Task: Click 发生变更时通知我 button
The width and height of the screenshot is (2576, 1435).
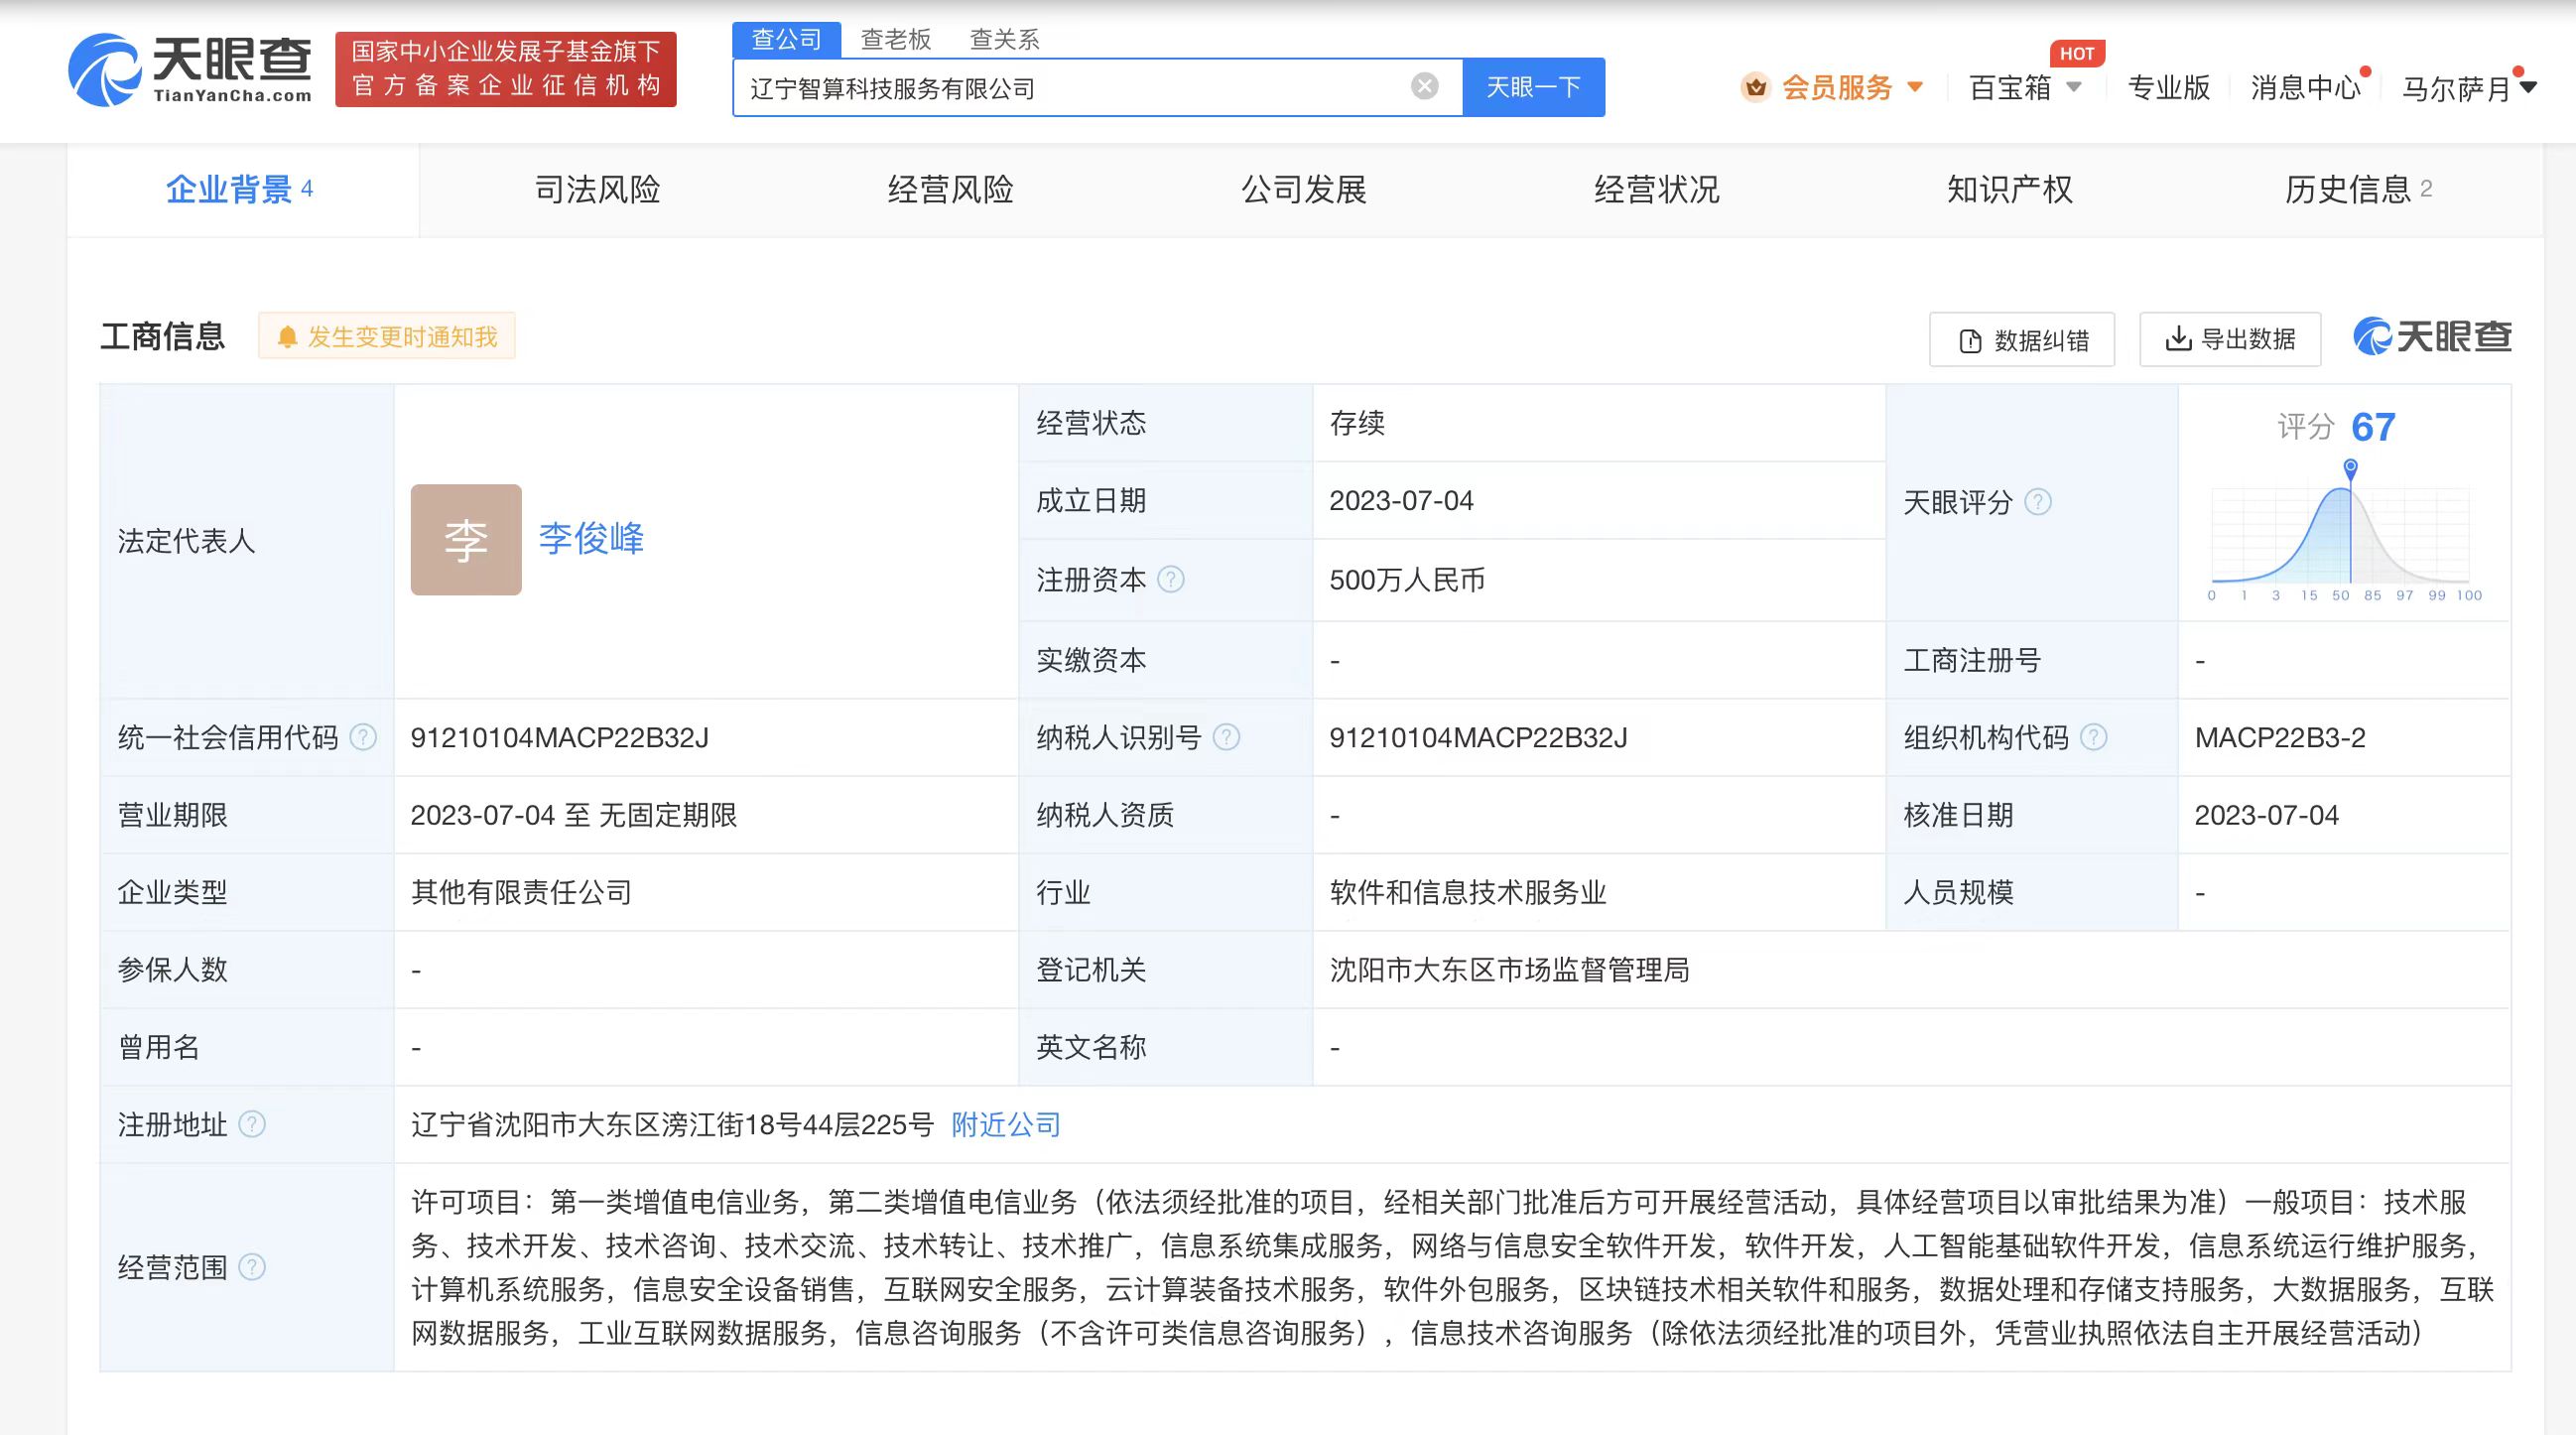Action: pyautogui.click(x=387, y=337)
